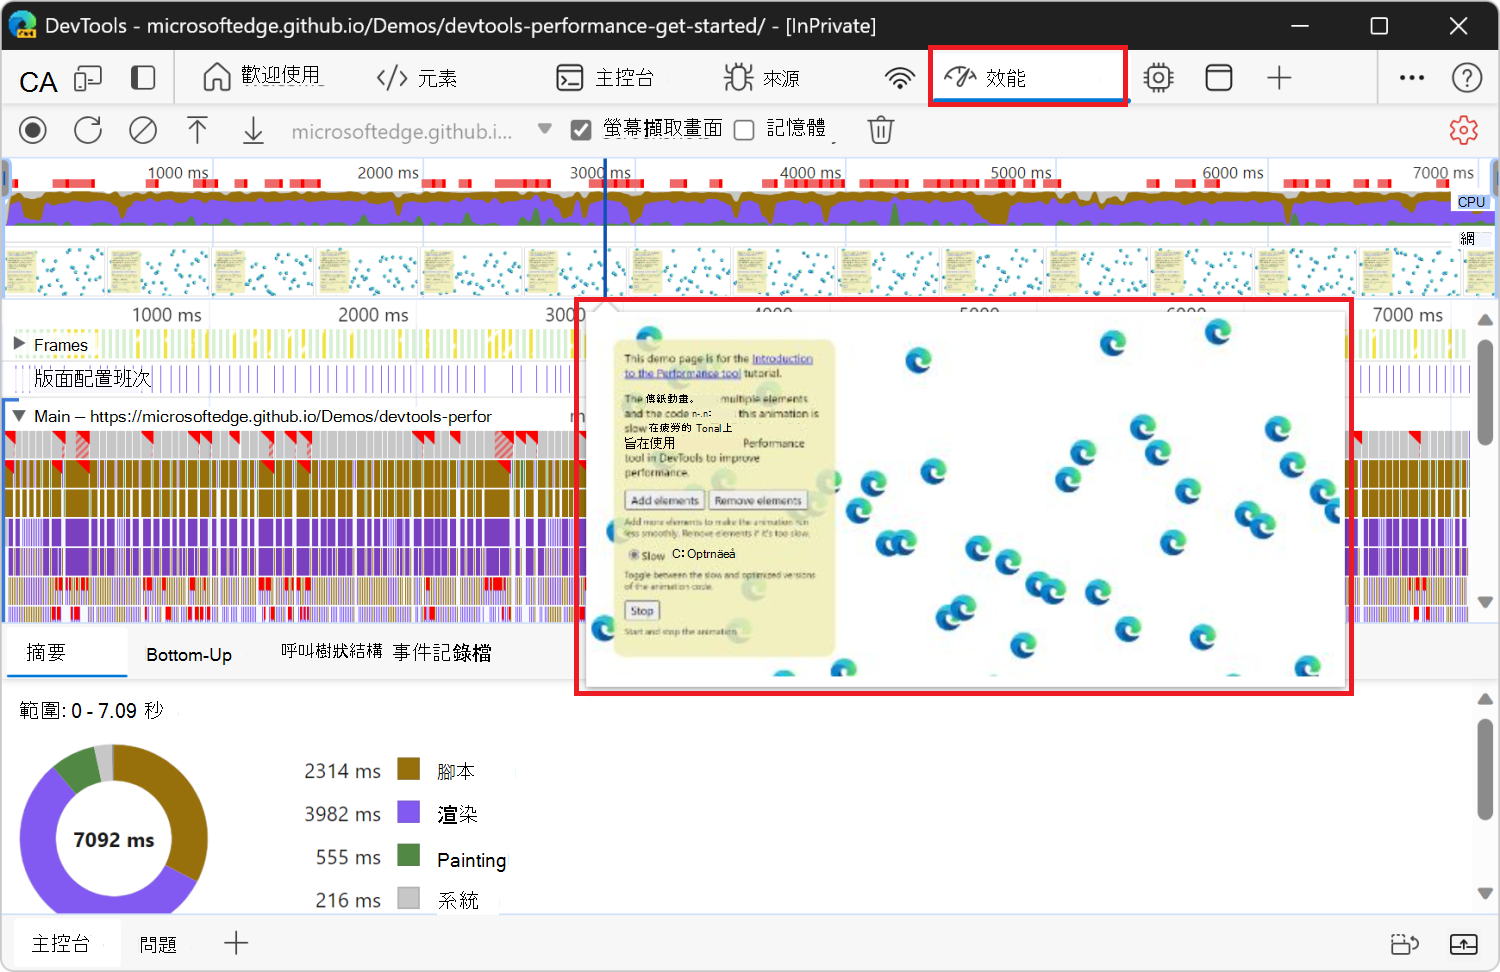Viewport: 1500px width, 972px height.
Task: Click the expand drawer icon
Action: 1464,944
